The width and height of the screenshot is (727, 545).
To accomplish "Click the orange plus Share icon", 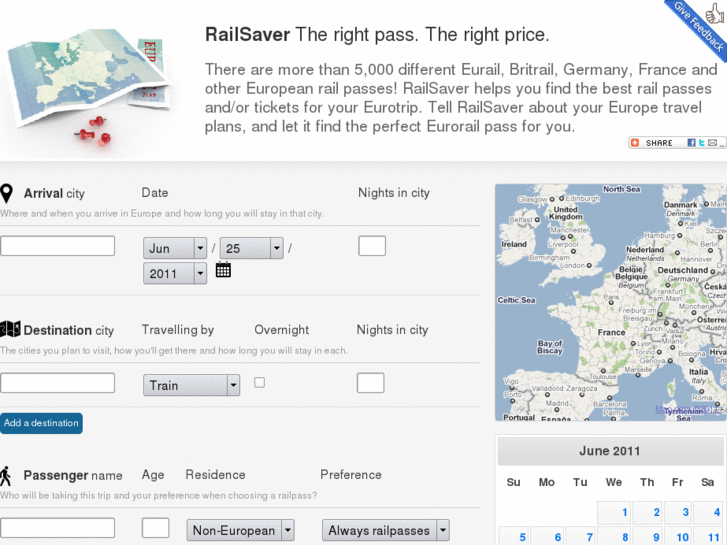I will click(635, 143).
